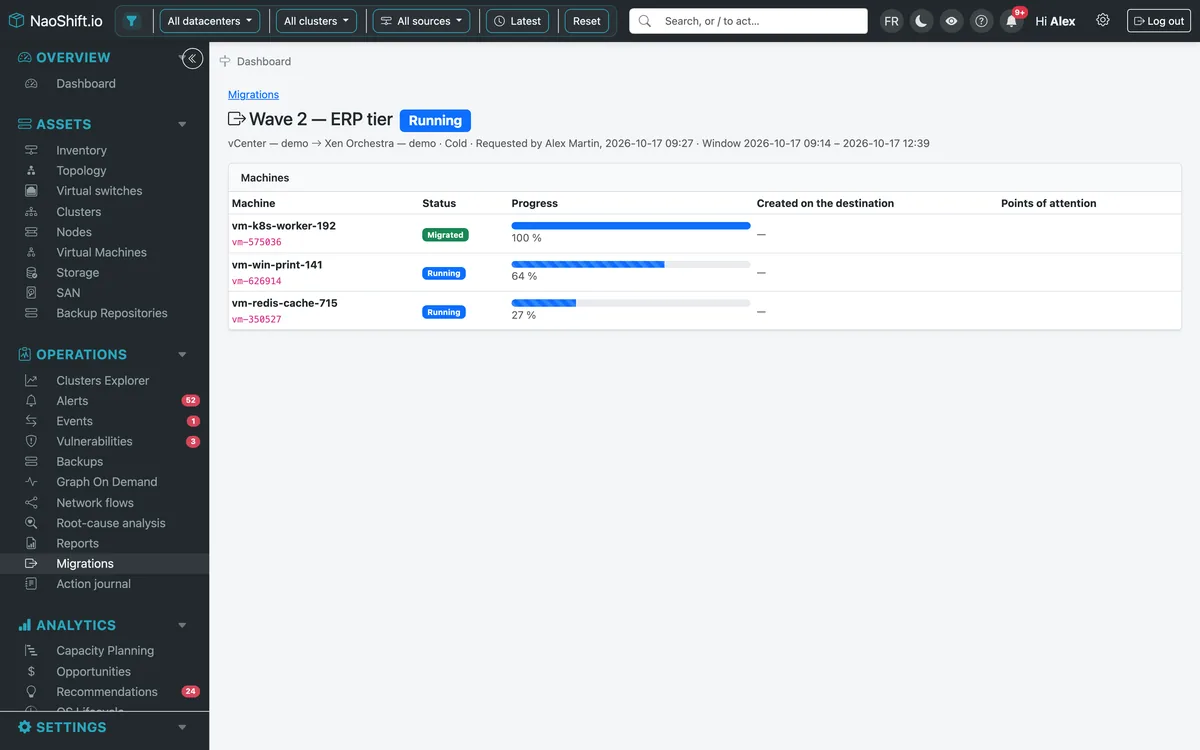Toggle the eye visibility icon in header
1200x750 pixels.
[x=951, y=21]
